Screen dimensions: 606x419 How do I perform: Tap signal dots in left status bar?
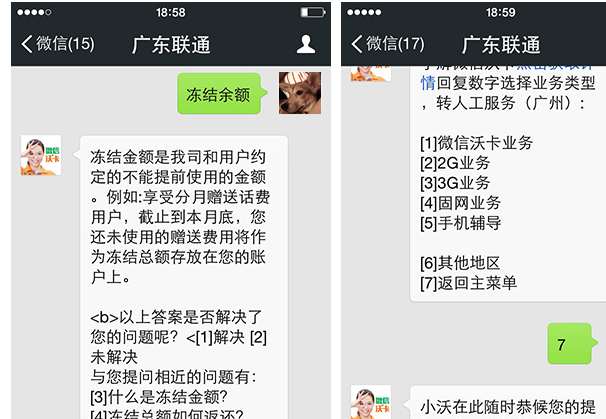point(34,12)
